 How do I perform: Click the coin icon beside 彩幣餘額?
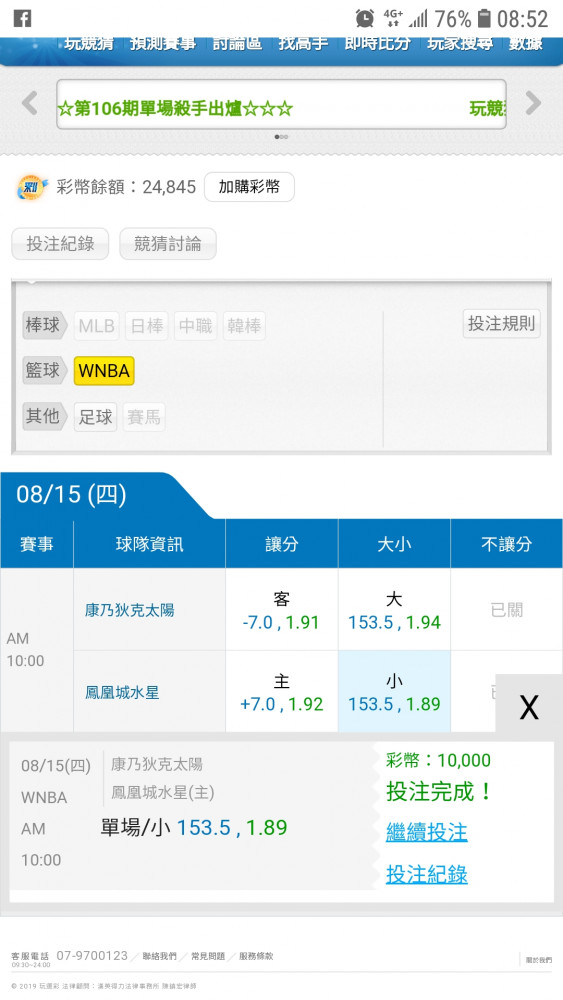pos(32,188)
